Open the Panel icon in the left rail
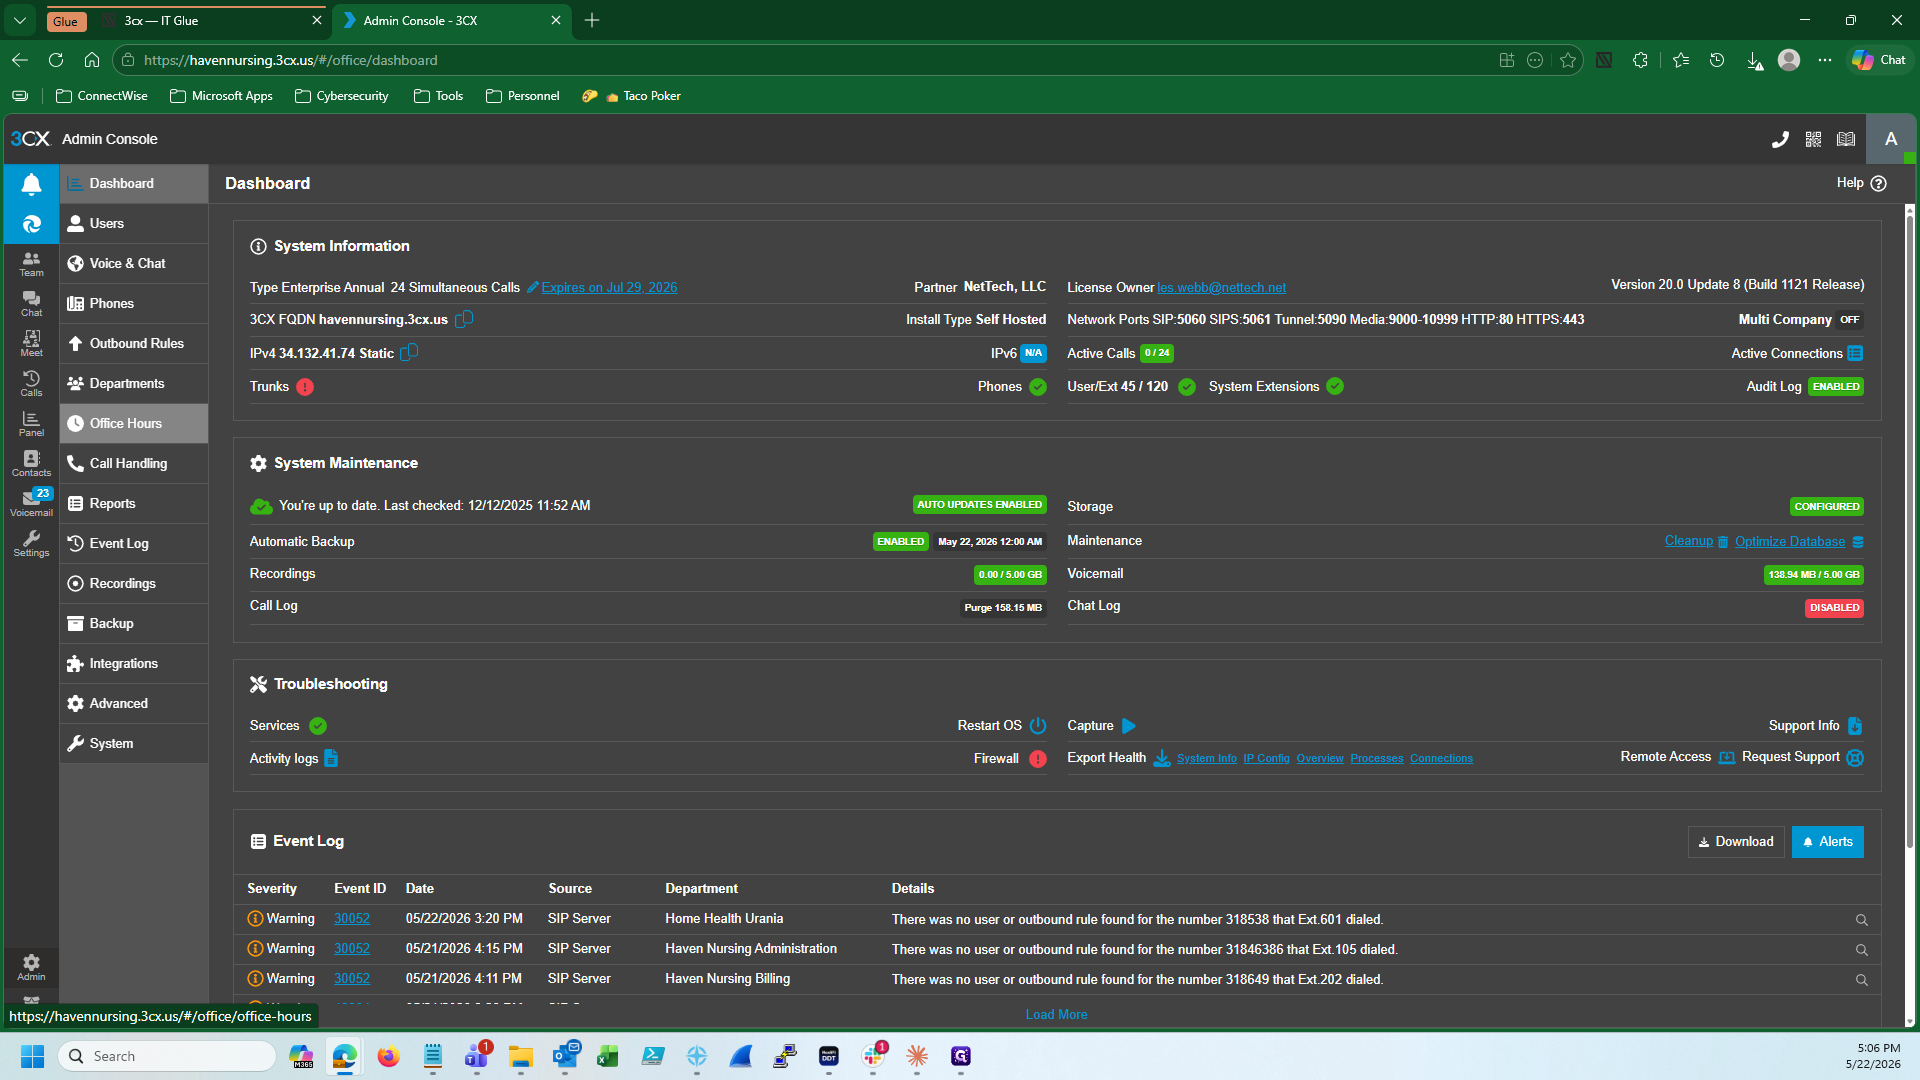The height and width of the screenshot is (1080, 1920). coord(31,424)
